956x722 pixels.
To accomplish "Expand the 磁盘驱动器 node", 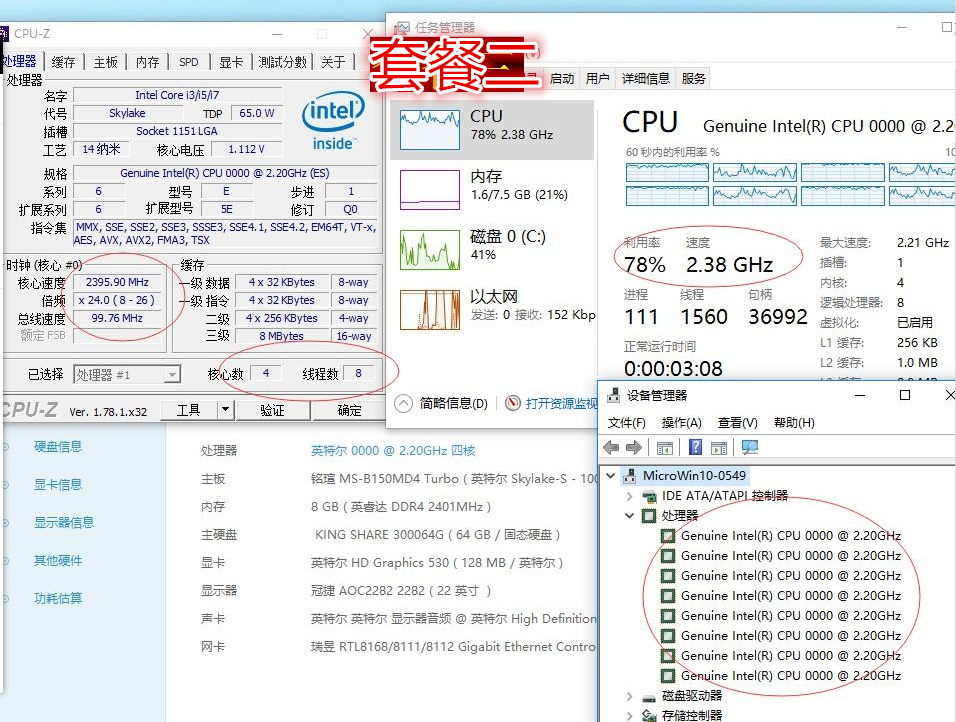I will click(x=630, y=696).
